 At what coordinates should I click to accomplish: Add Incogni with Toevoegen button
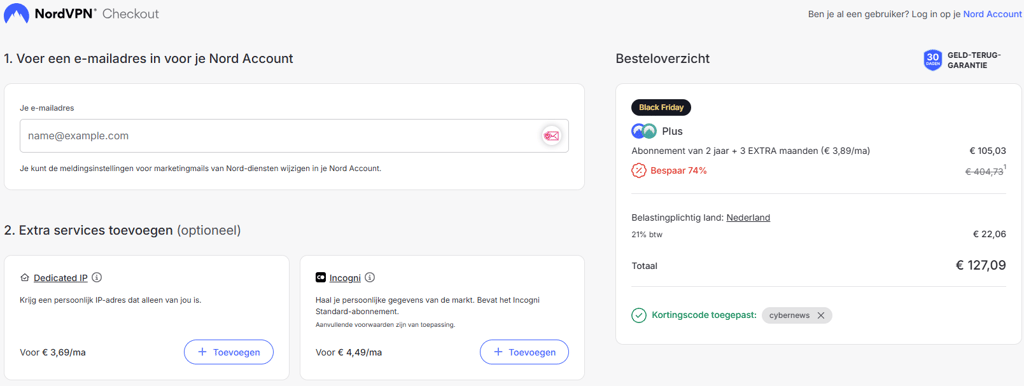click(524, 352)
